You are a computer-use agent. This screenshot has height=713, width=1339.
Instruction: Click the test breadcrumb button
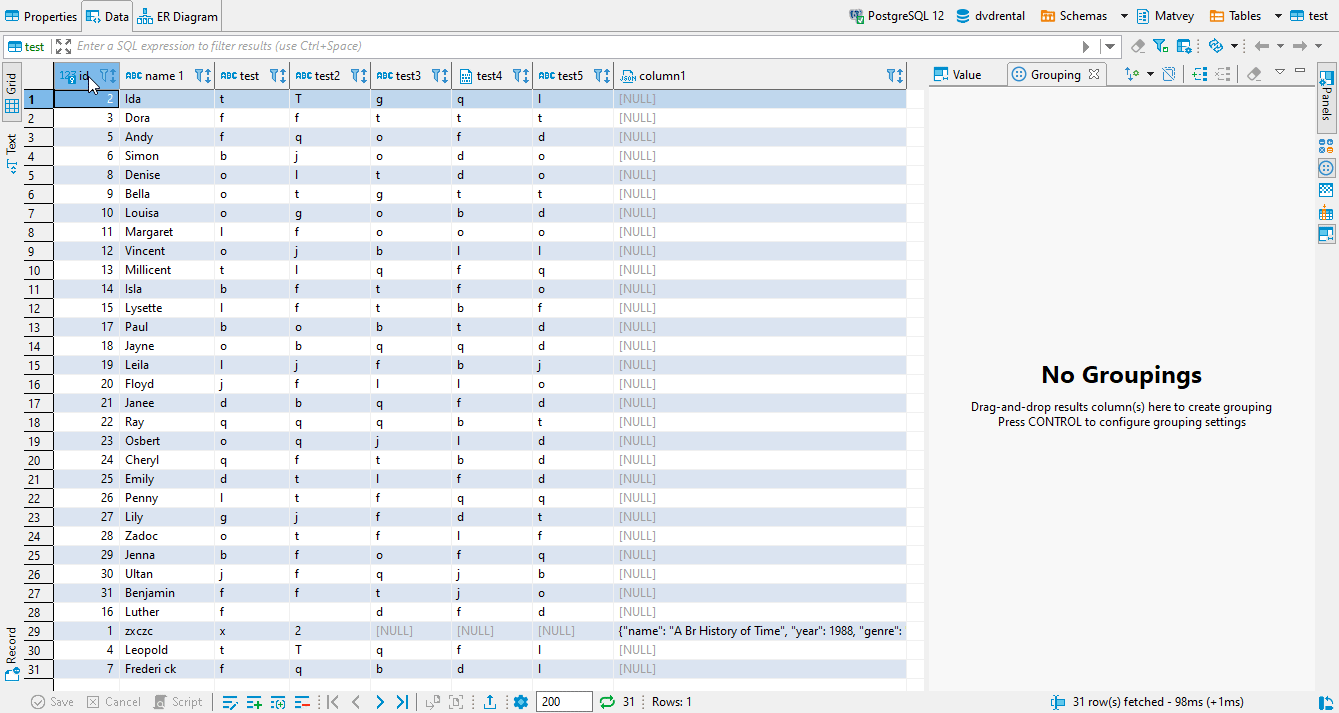pos(26,45)
